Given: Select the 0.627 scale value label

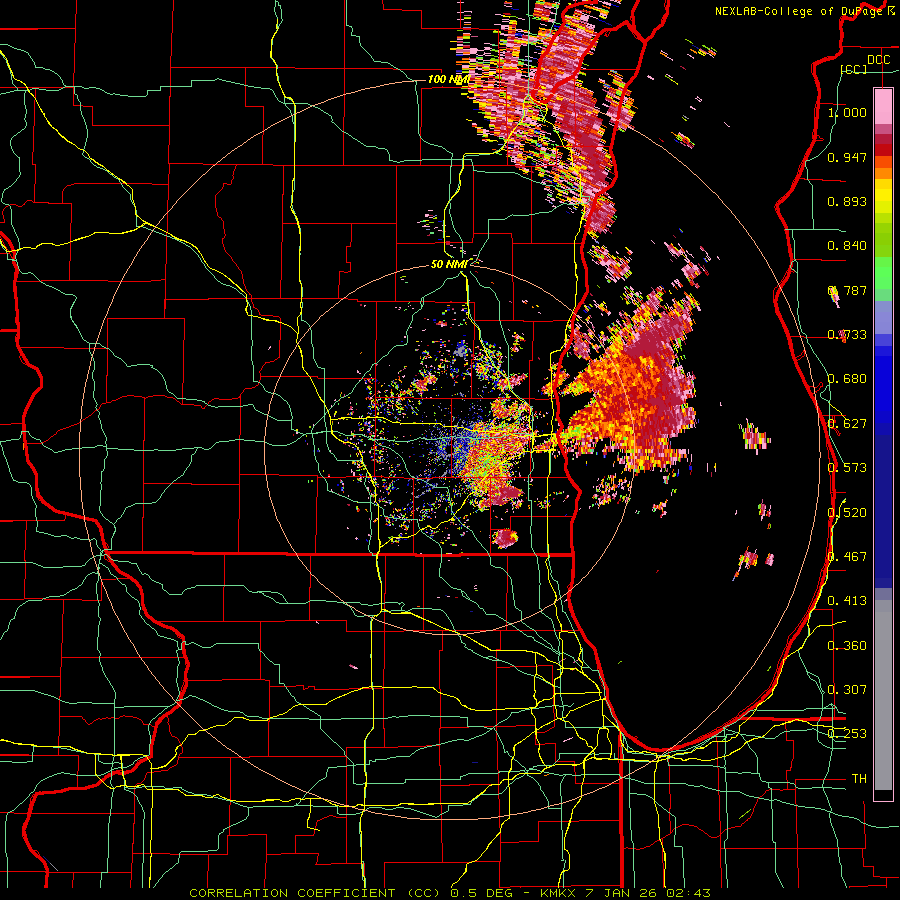Looking at the screenshot, I should click(x=847, y=424).
